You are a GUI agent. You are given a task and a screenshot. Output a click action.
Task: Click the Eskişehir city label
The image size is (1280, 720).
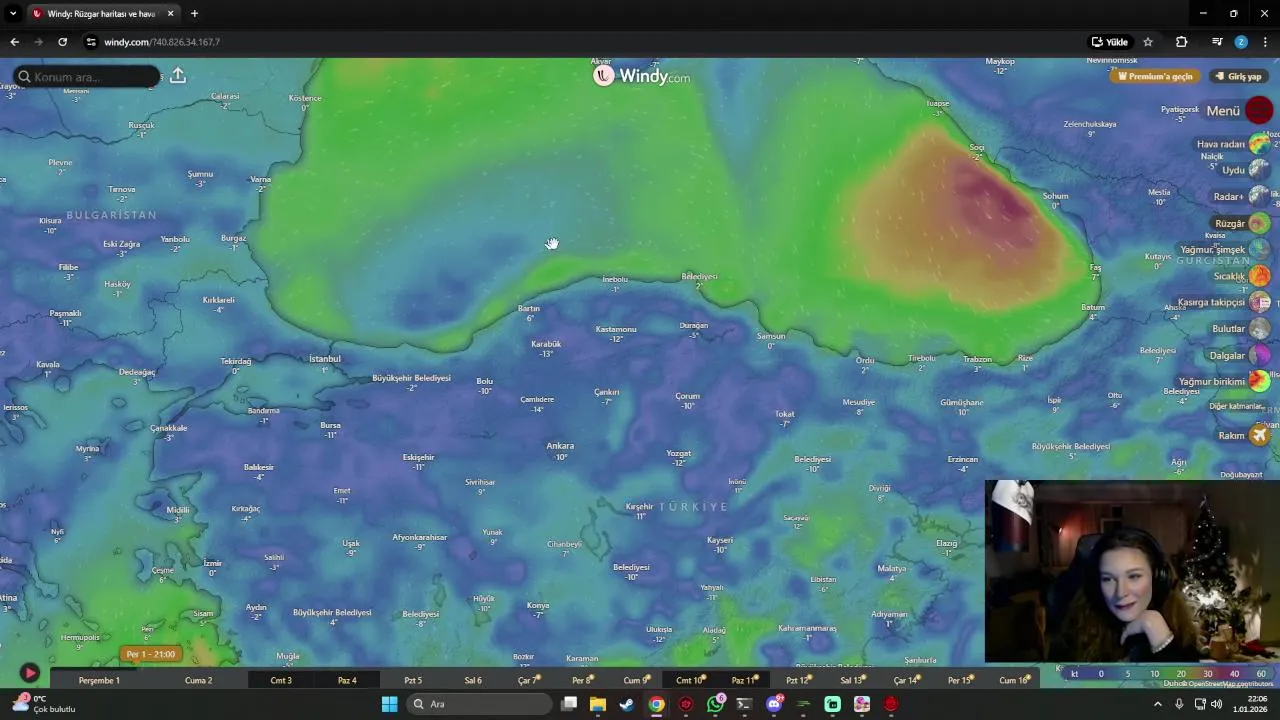tap(419, 457)
